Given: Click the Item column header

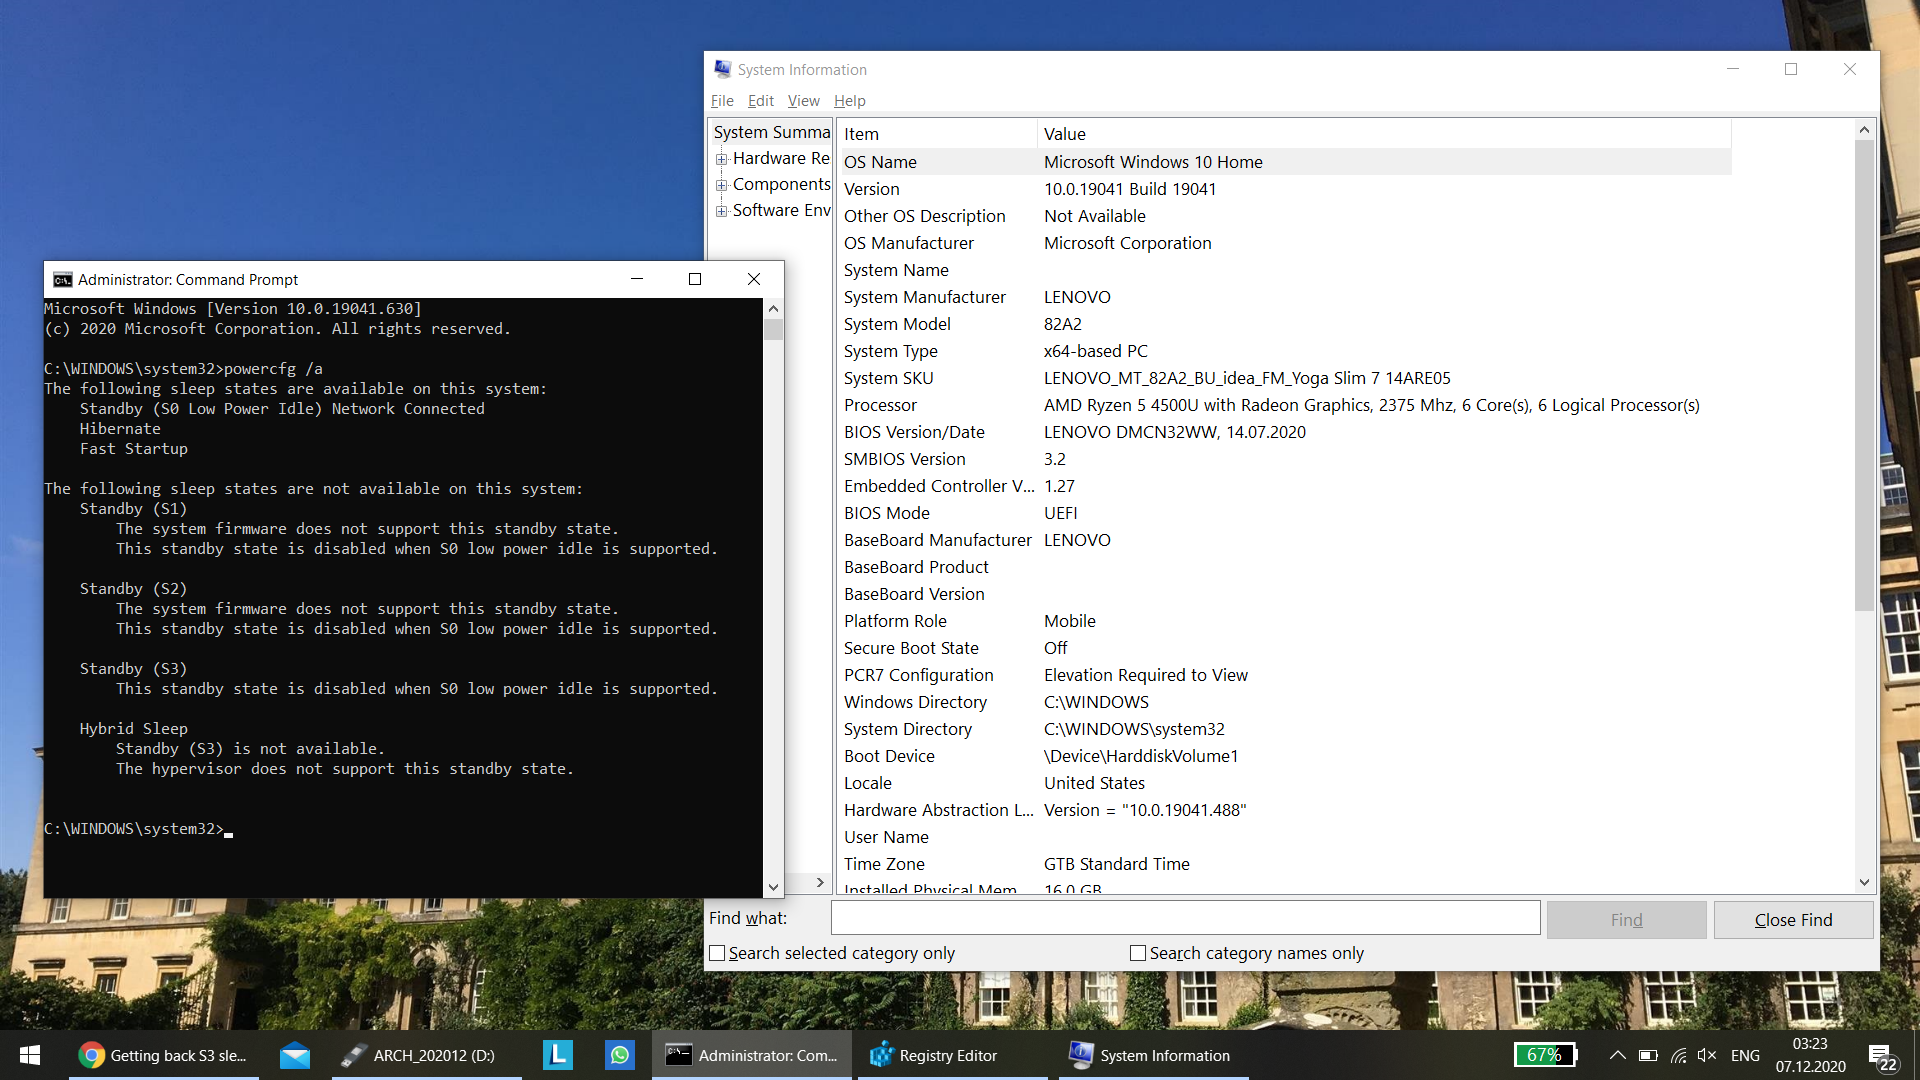Looking at the screenshot, I should pos(937,134).
